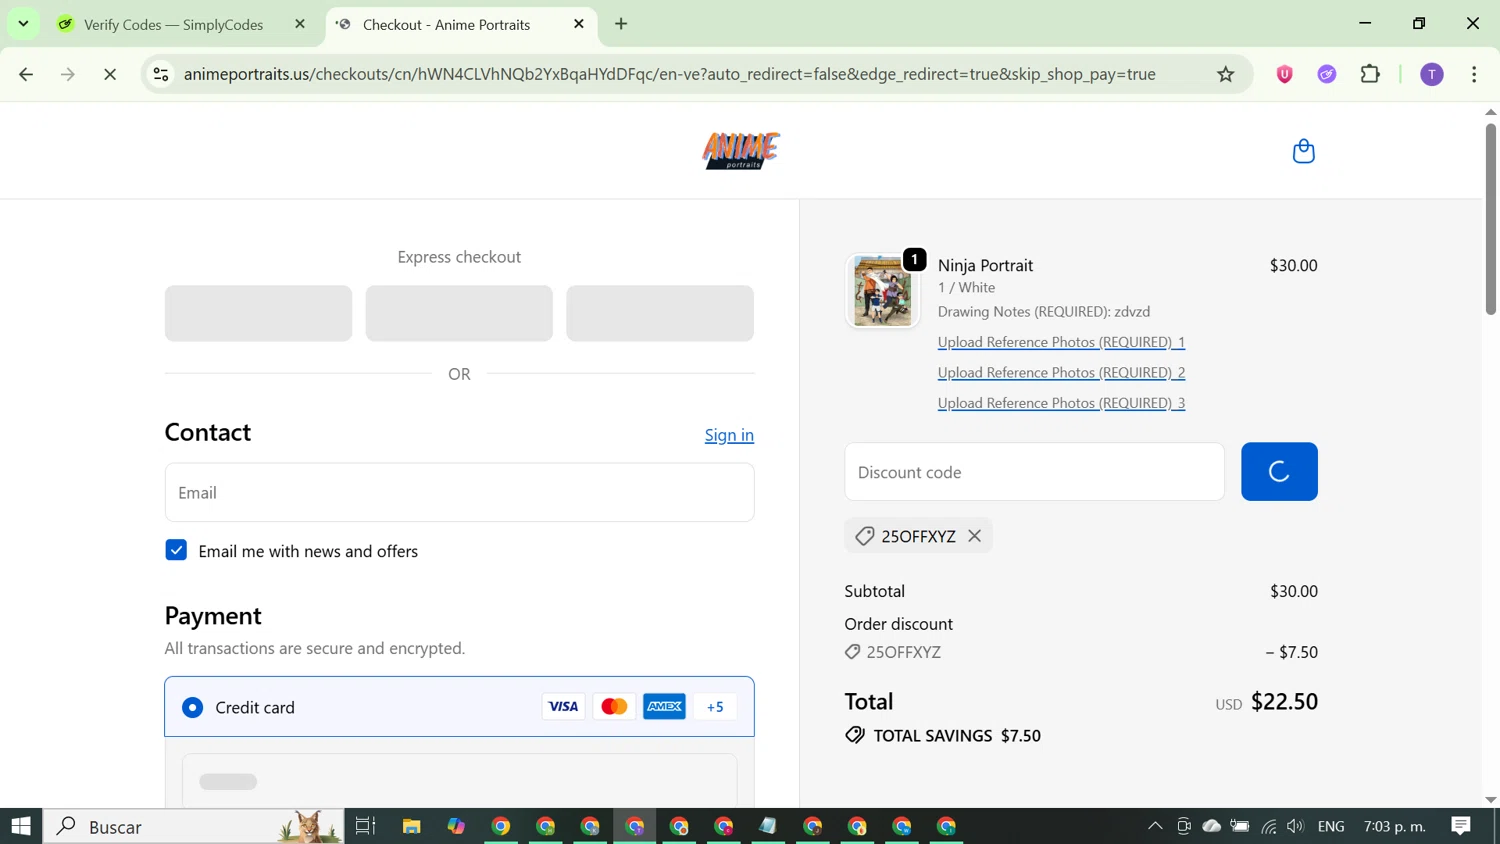Viewport: 1500px width, 844px height.
Task: Click the Ninja Portrait product thumbnail
Action: coord(882,291)
